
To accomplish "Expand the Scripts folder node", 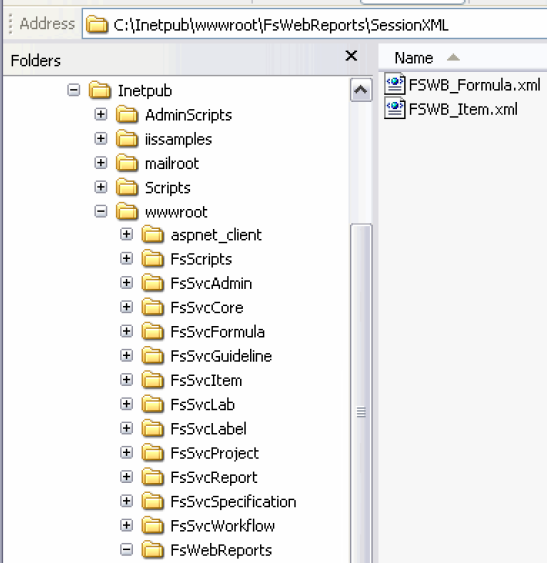I will point(101,187).
